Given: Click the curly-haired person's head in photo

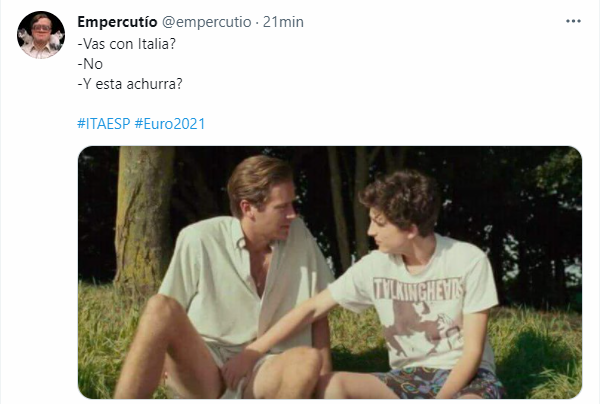Looking at the screenshot, I should [x=400, y=210].
